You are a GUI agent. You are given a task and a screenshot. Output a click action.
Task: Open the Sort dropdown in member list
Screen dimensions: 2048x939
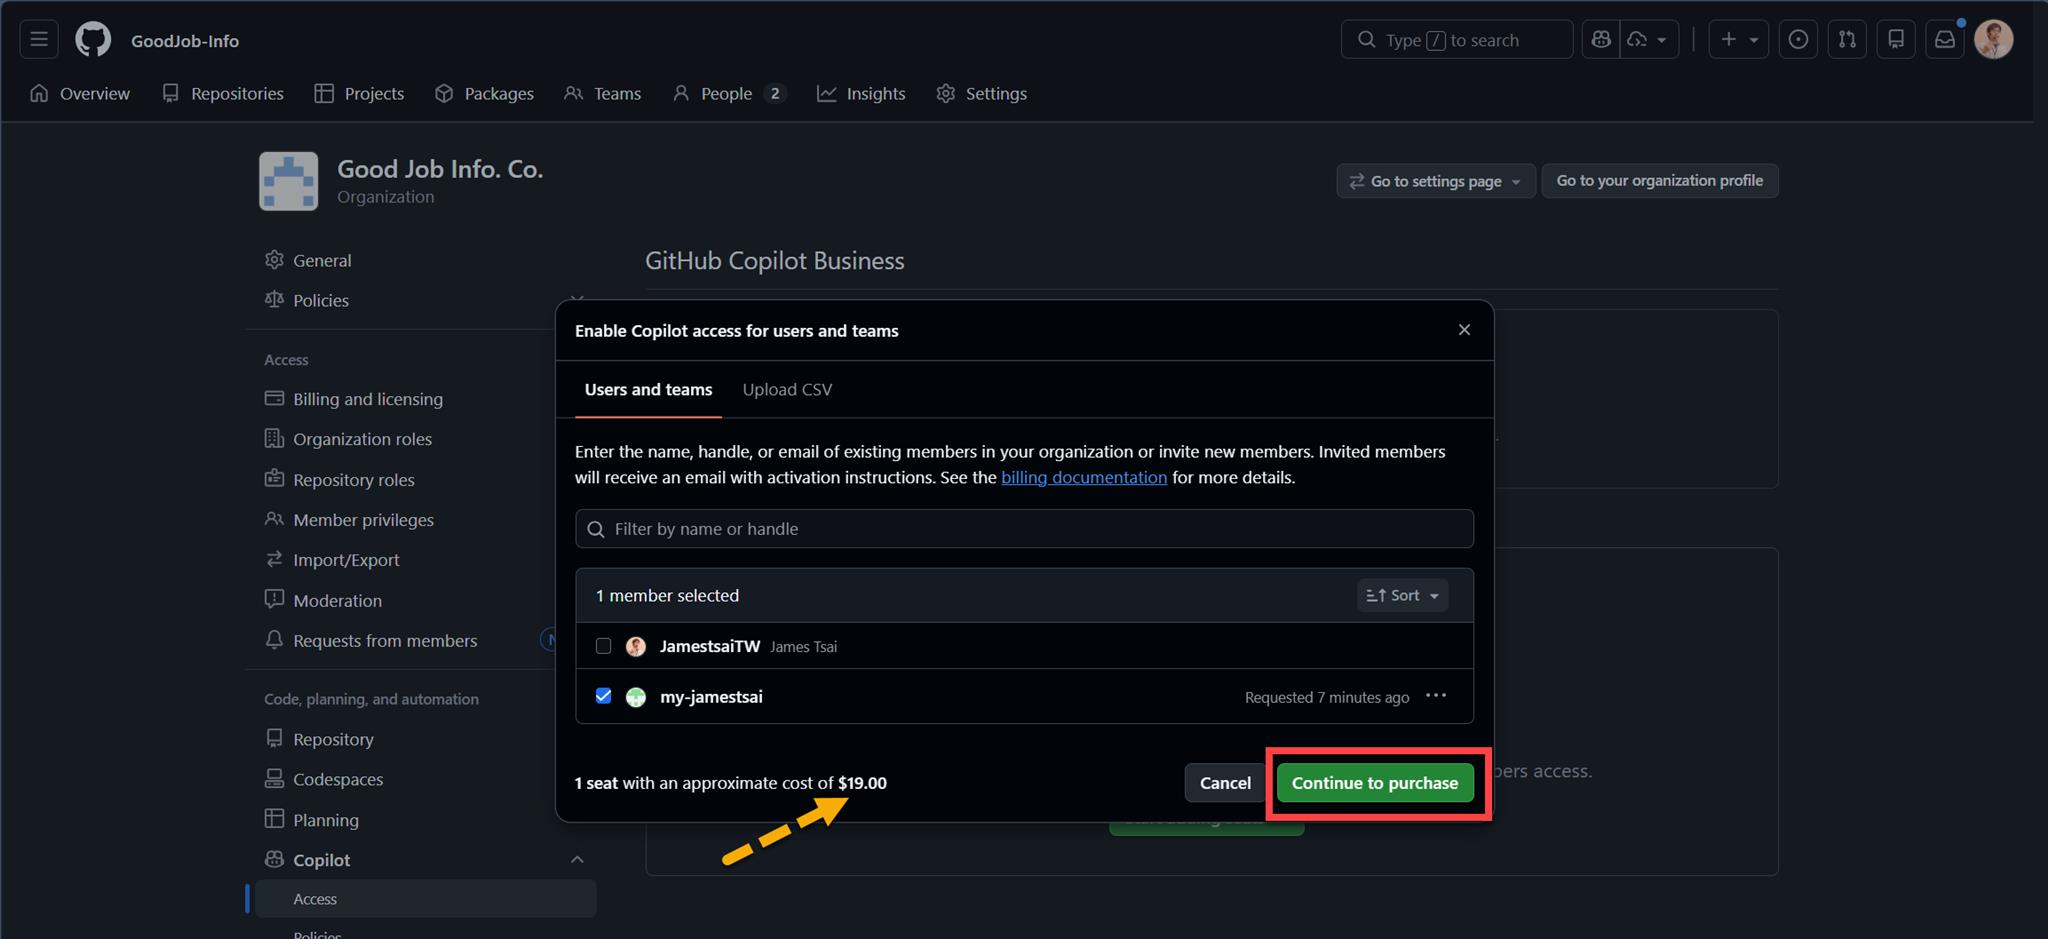coord(1402,595)
